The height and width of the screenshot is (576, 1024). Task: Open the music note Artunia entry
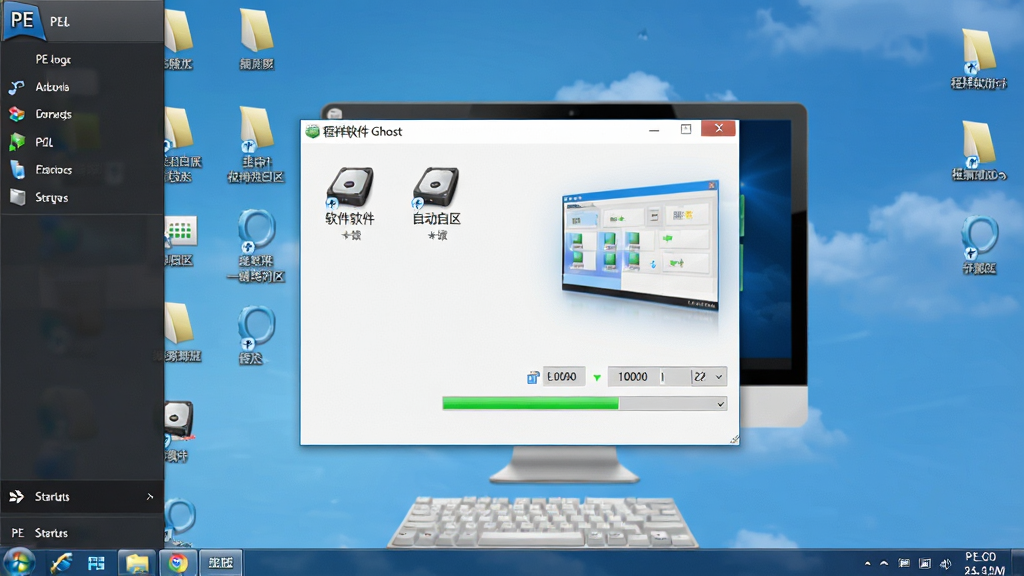(x=16, y=87)
